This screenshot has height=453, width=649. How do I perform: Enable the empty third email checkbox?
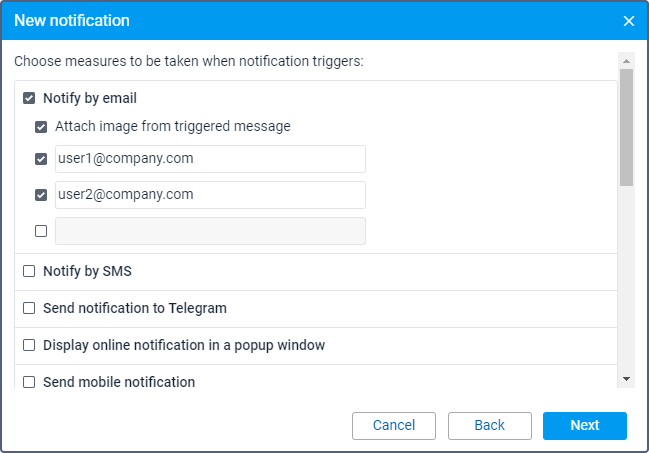click(x=41, y=231)
